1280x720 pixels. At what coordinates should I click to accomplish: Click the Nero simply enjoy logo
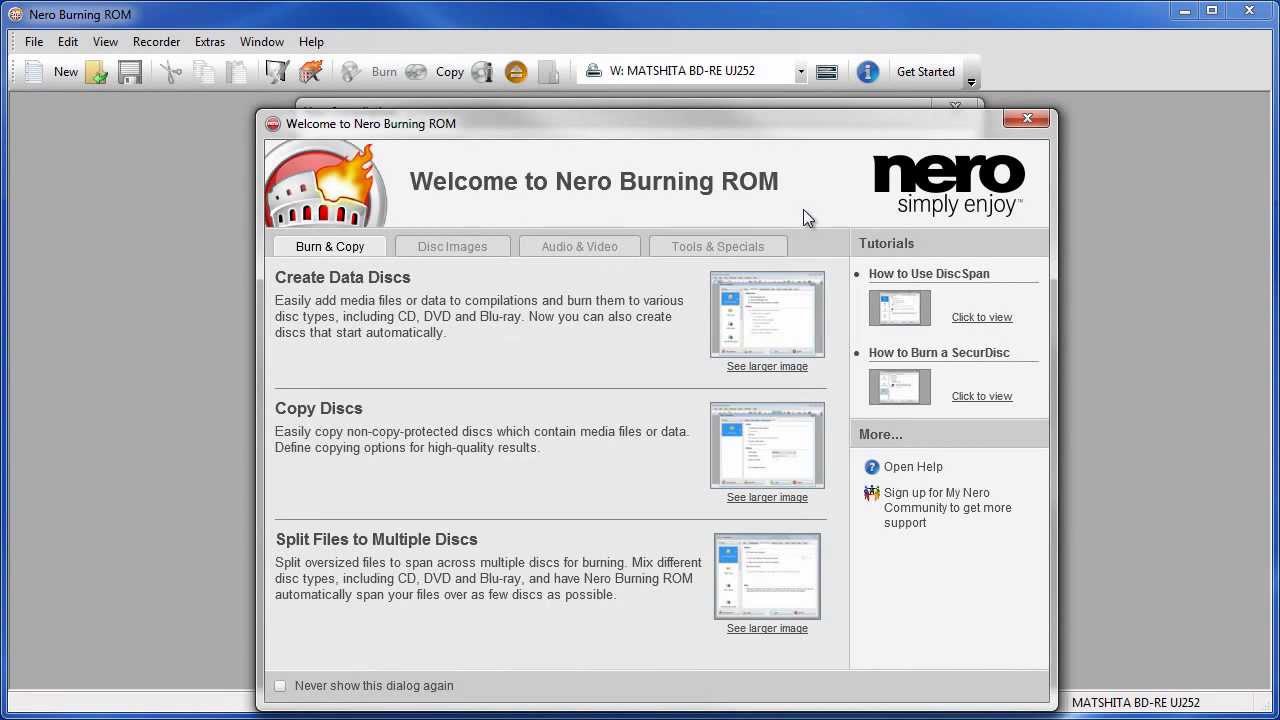[x=948, y=185]
